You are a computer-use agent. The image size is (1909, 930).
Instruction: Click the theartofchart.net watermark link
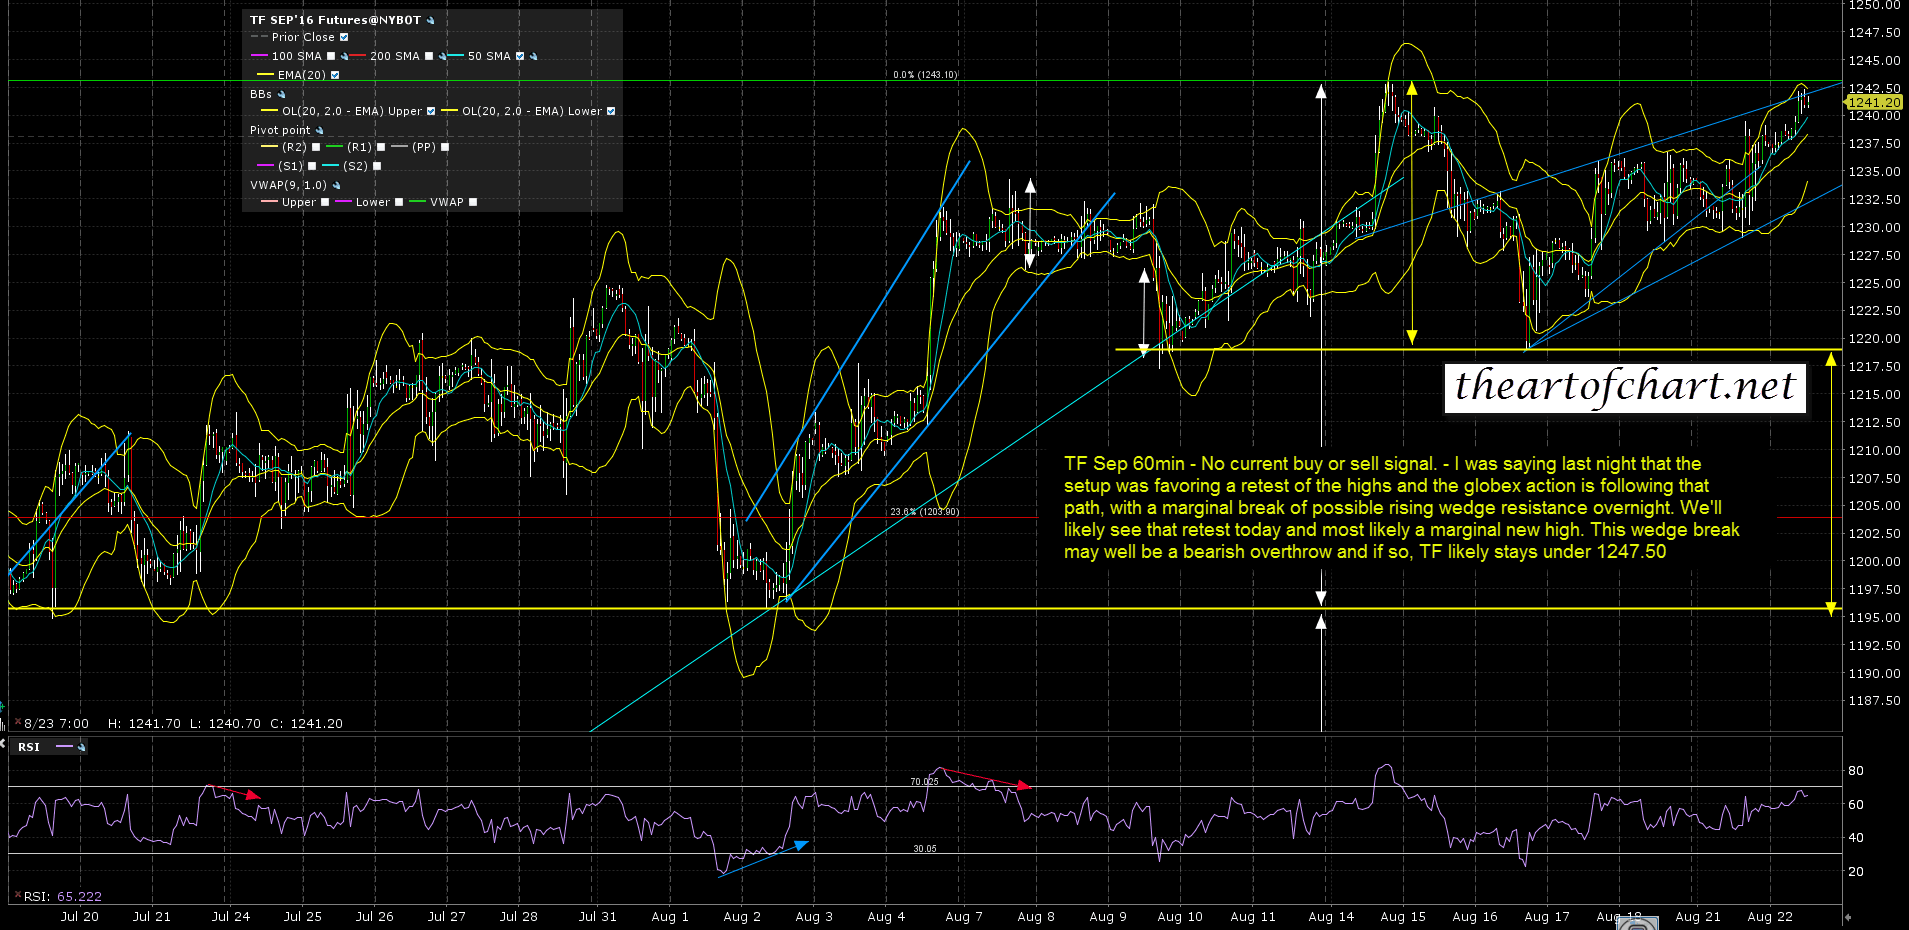point(1625,387)
